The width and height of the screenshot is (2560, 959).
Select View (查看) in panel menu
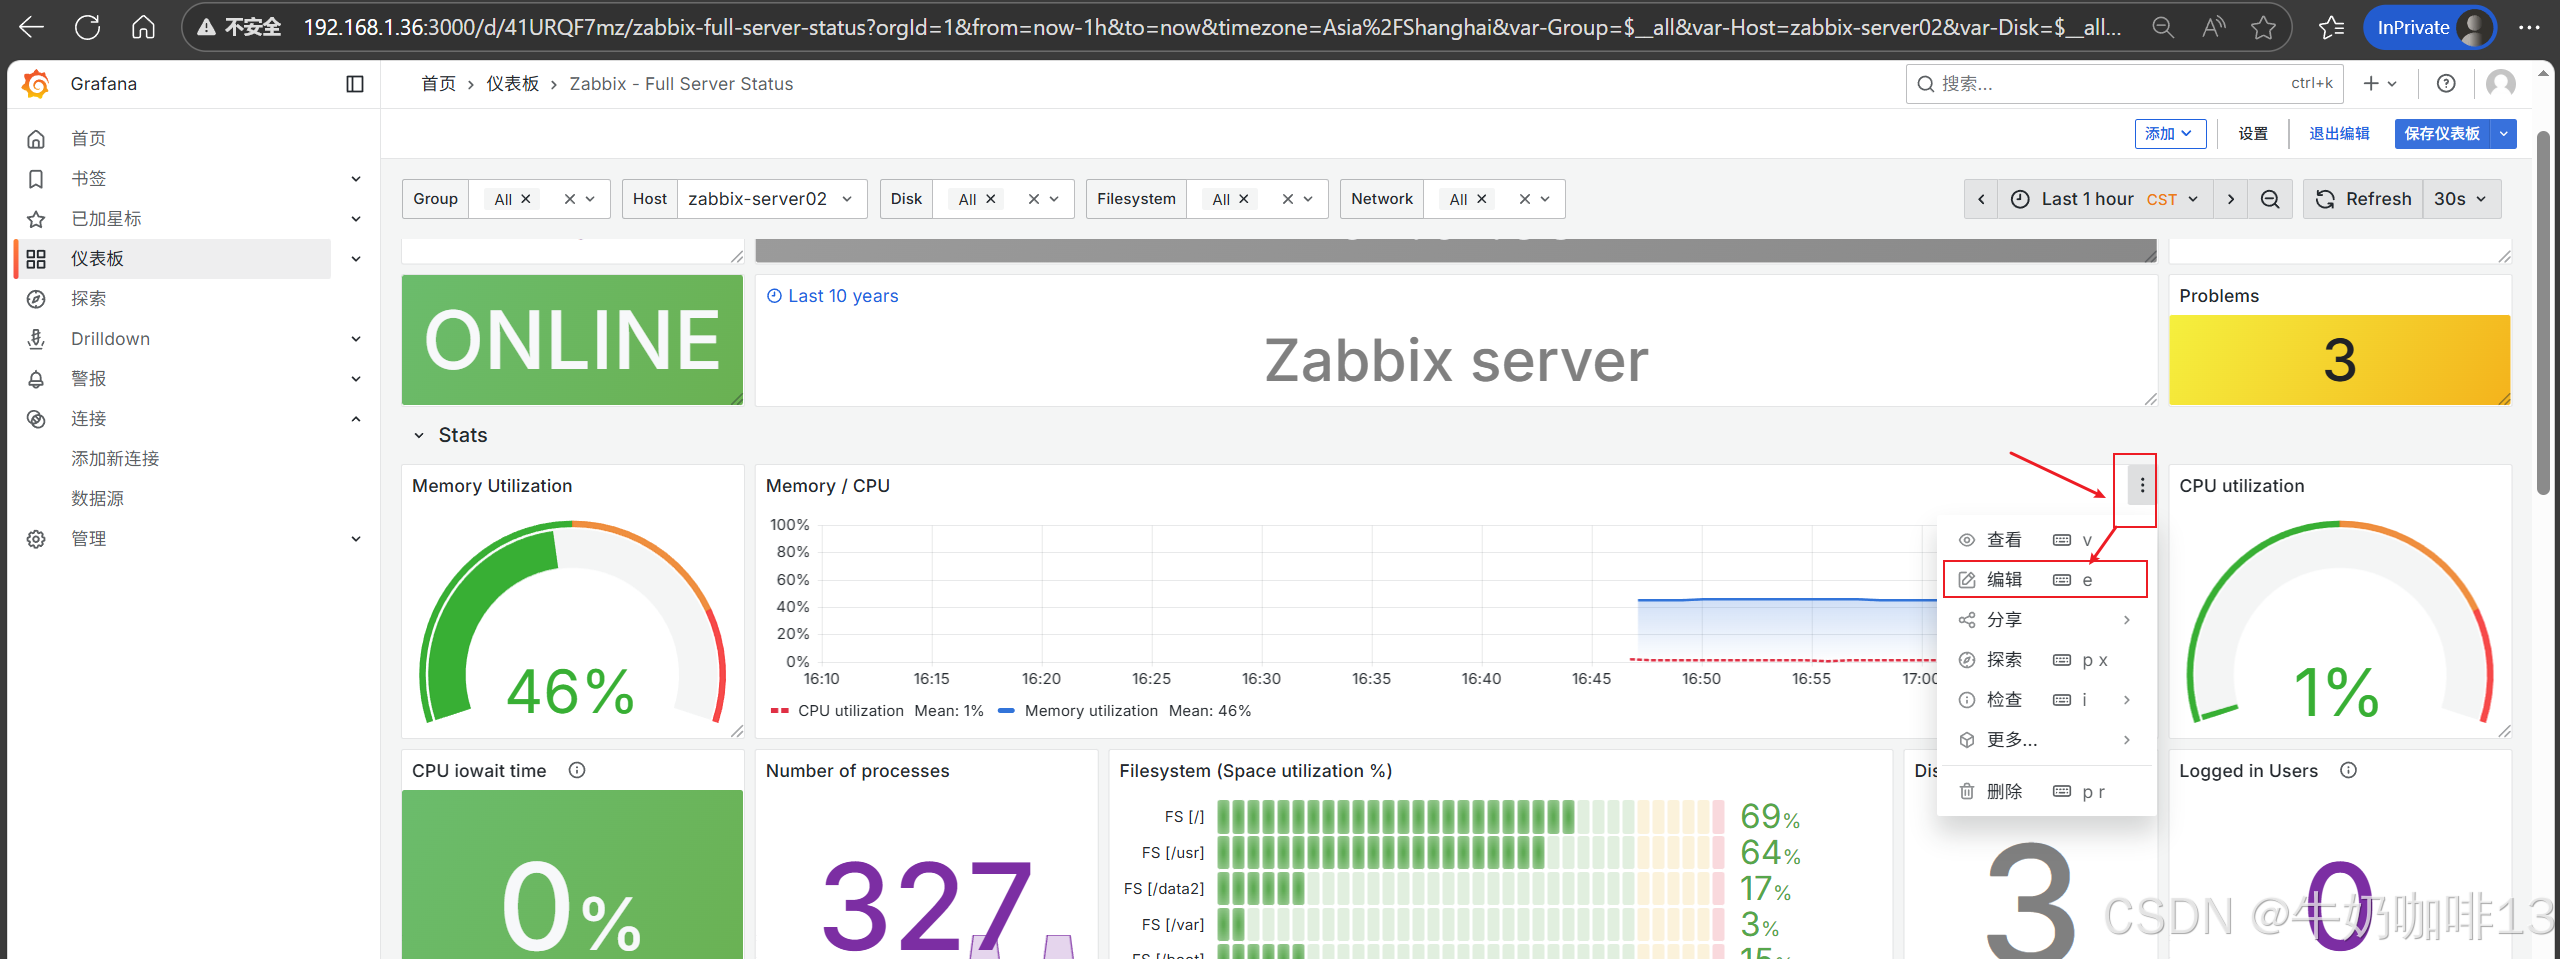point(2045,540)
